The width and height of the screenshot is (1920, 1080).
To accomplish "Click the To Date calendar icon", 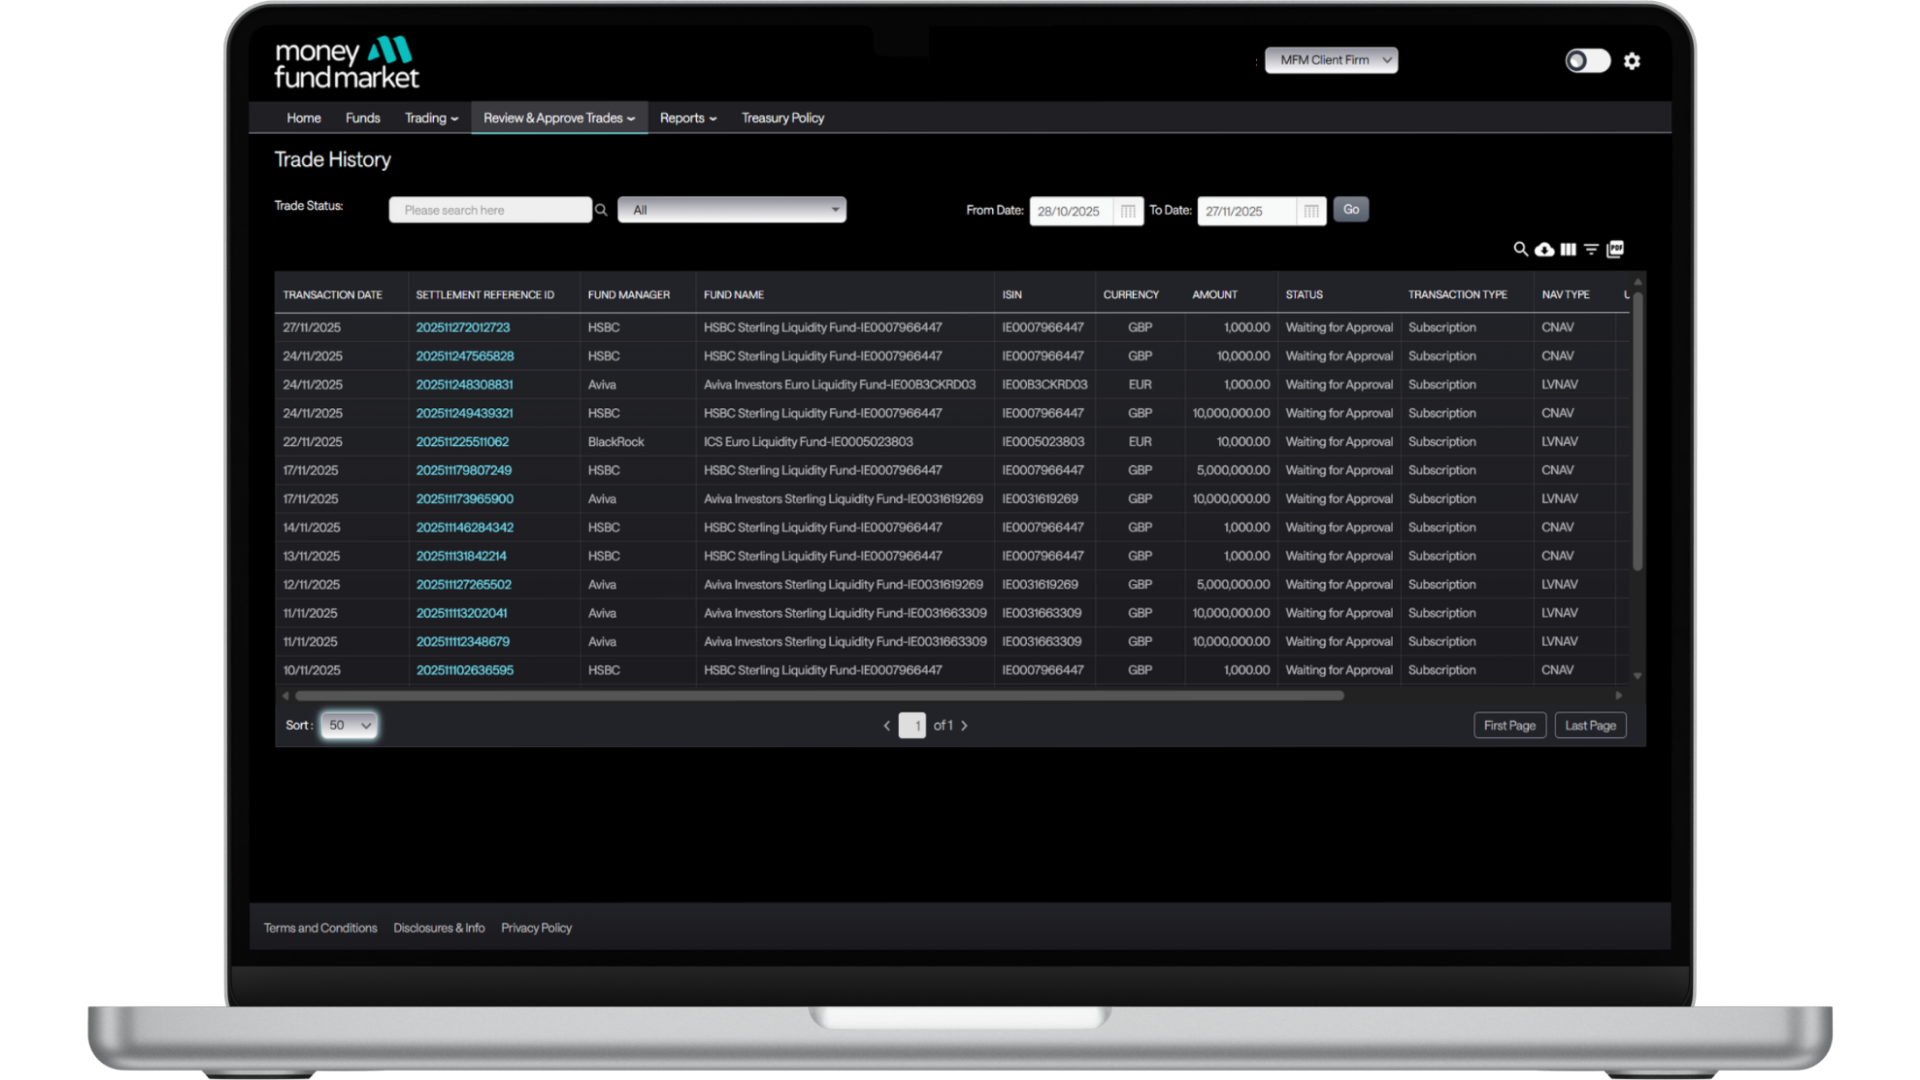I will pos(1310,211).
